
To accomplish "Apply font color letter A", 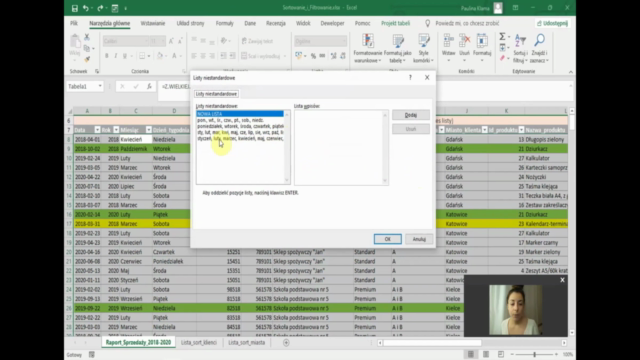I will [174, 56].
